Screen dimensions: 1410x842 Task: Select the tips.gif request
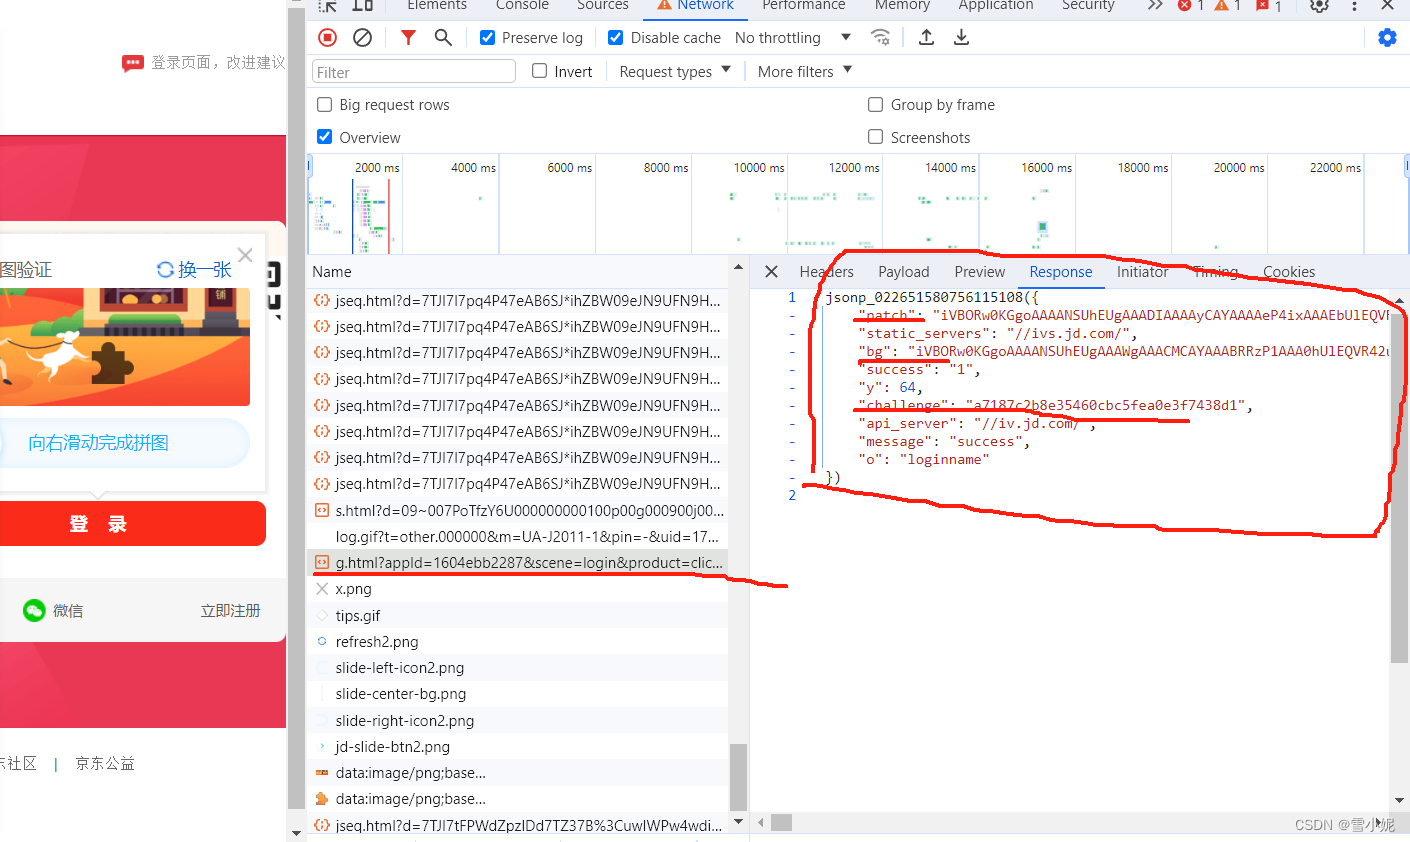tap(518, 615)
